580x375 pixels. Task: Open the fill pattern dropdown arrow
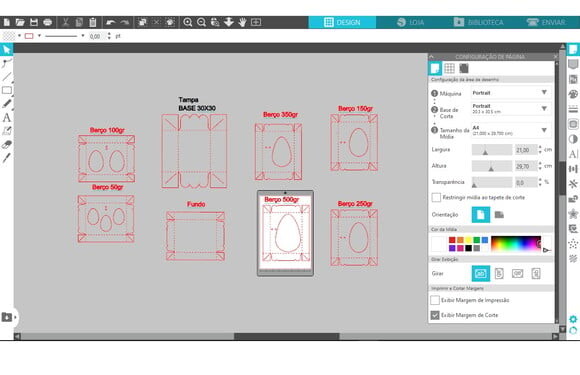pos(19,36)
